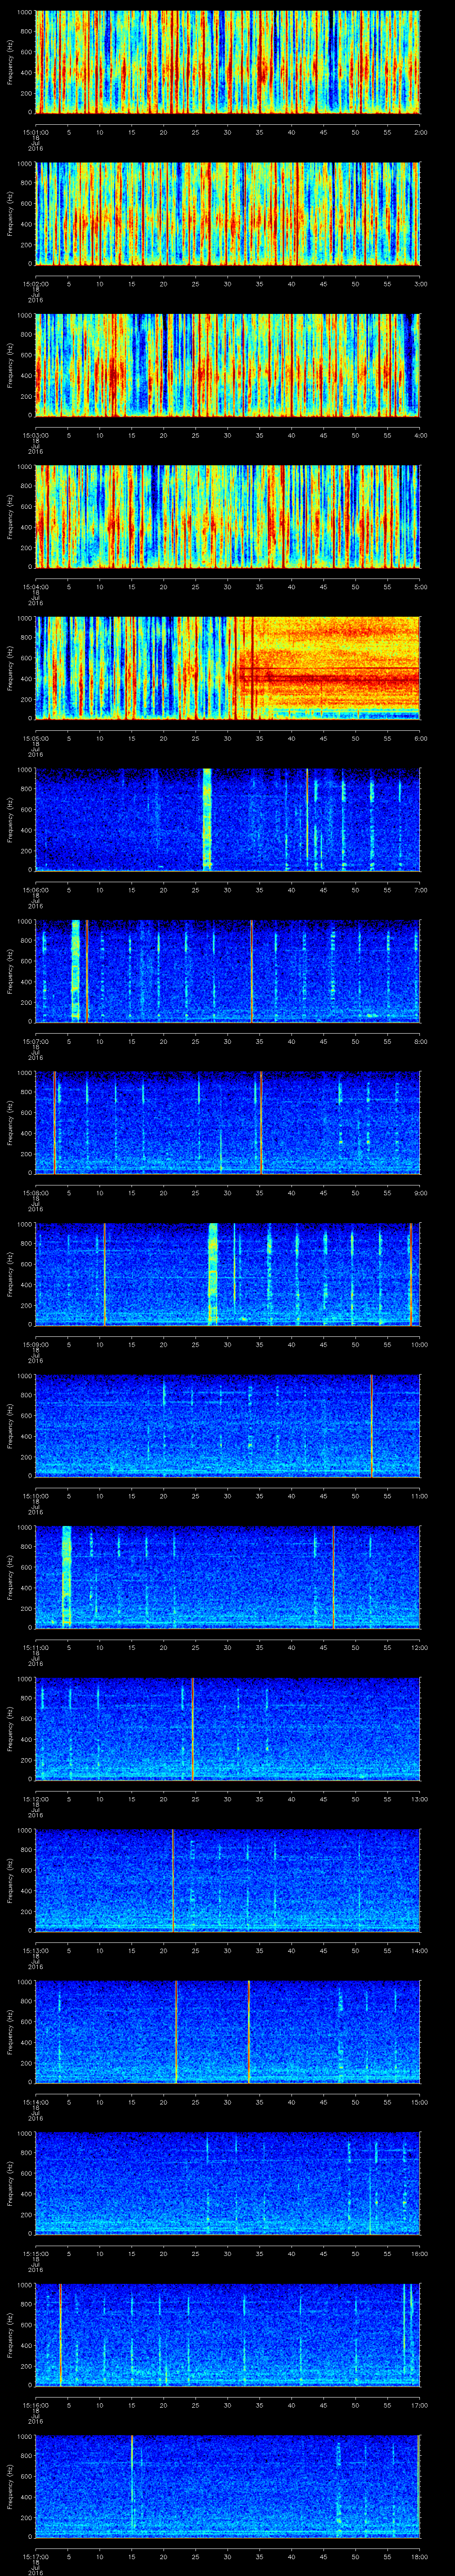The height and width of the screenshot is (2576, 455).
Task: Click the red vertical line in the 15:13:00 spectrogram
Action: [x=172, y=1879]
